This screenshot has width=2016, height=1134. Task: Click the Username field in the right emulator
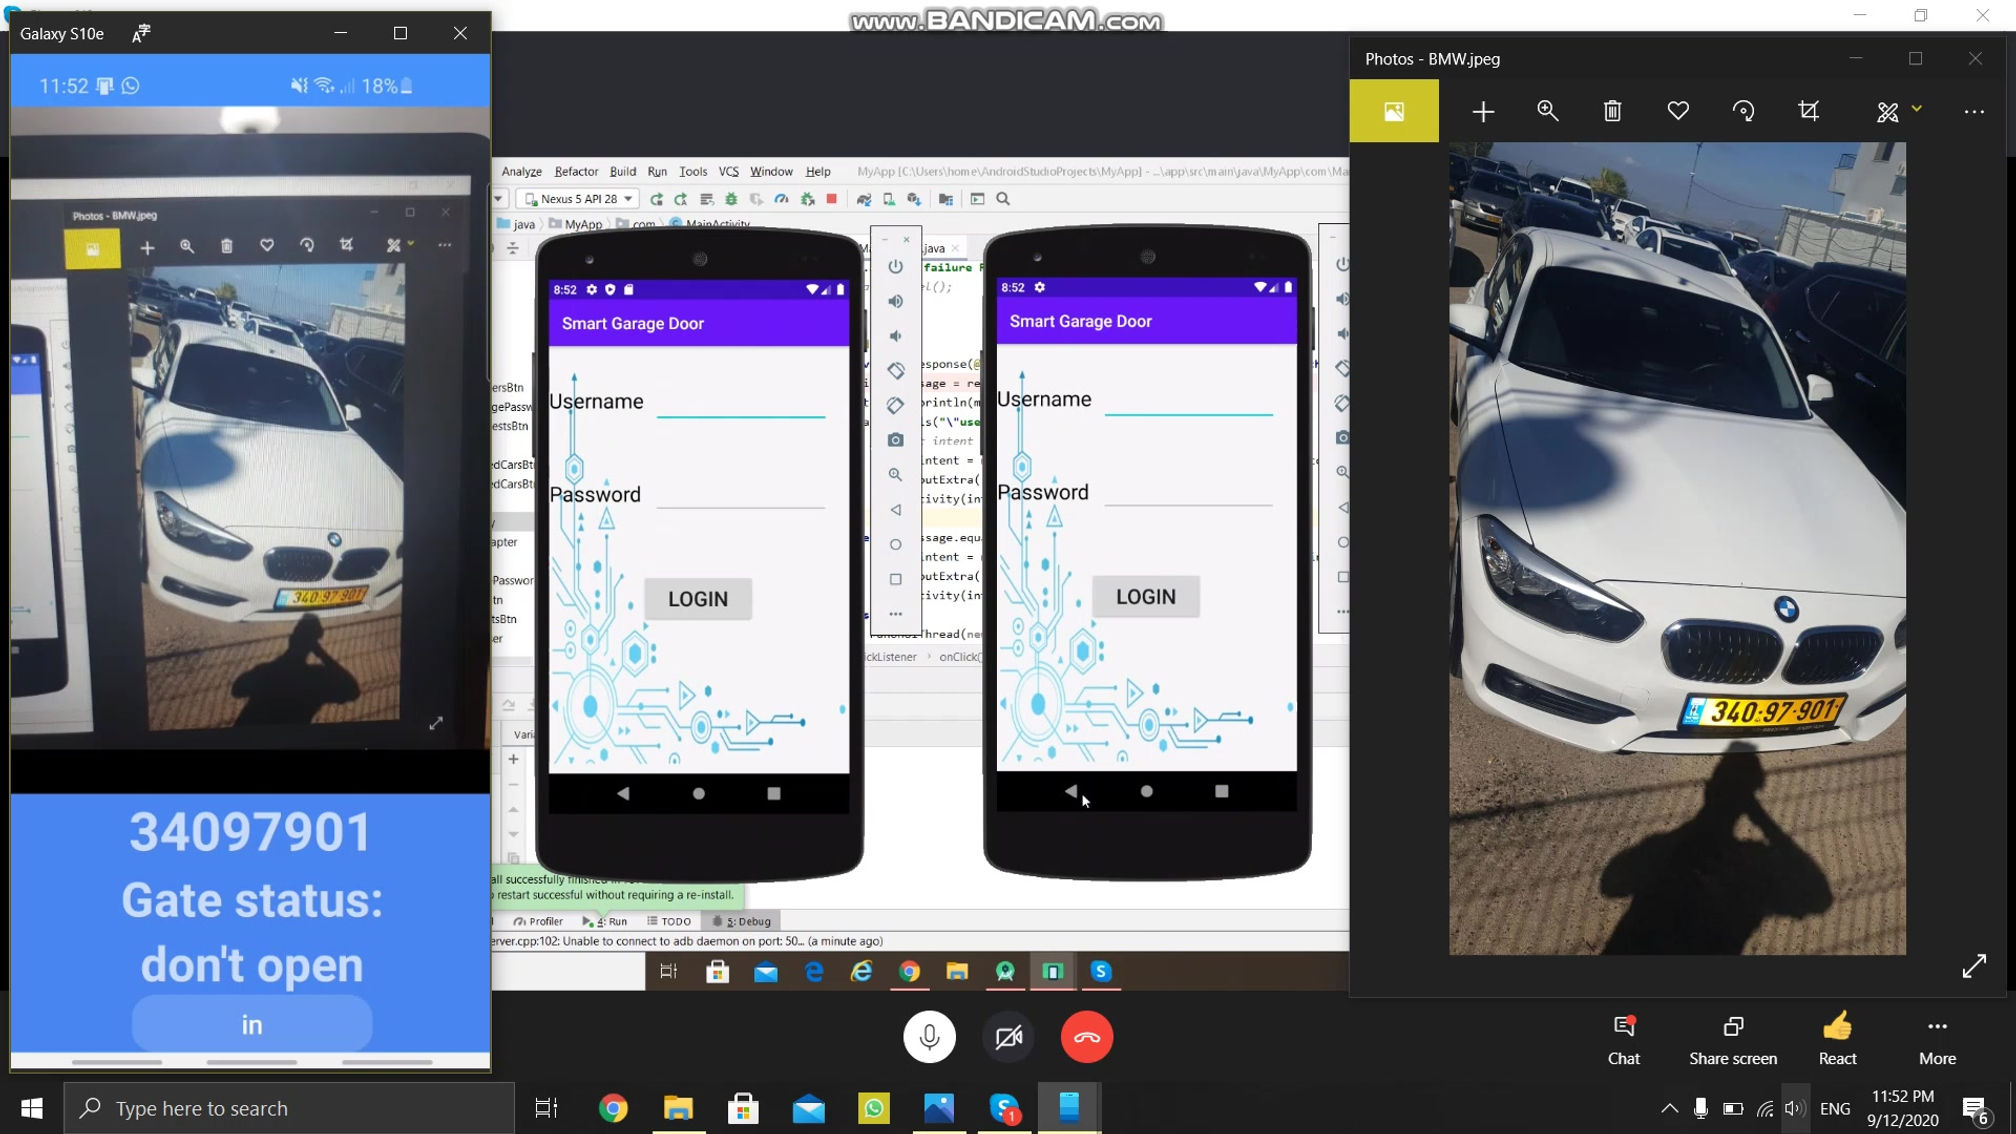(1189, 400)
